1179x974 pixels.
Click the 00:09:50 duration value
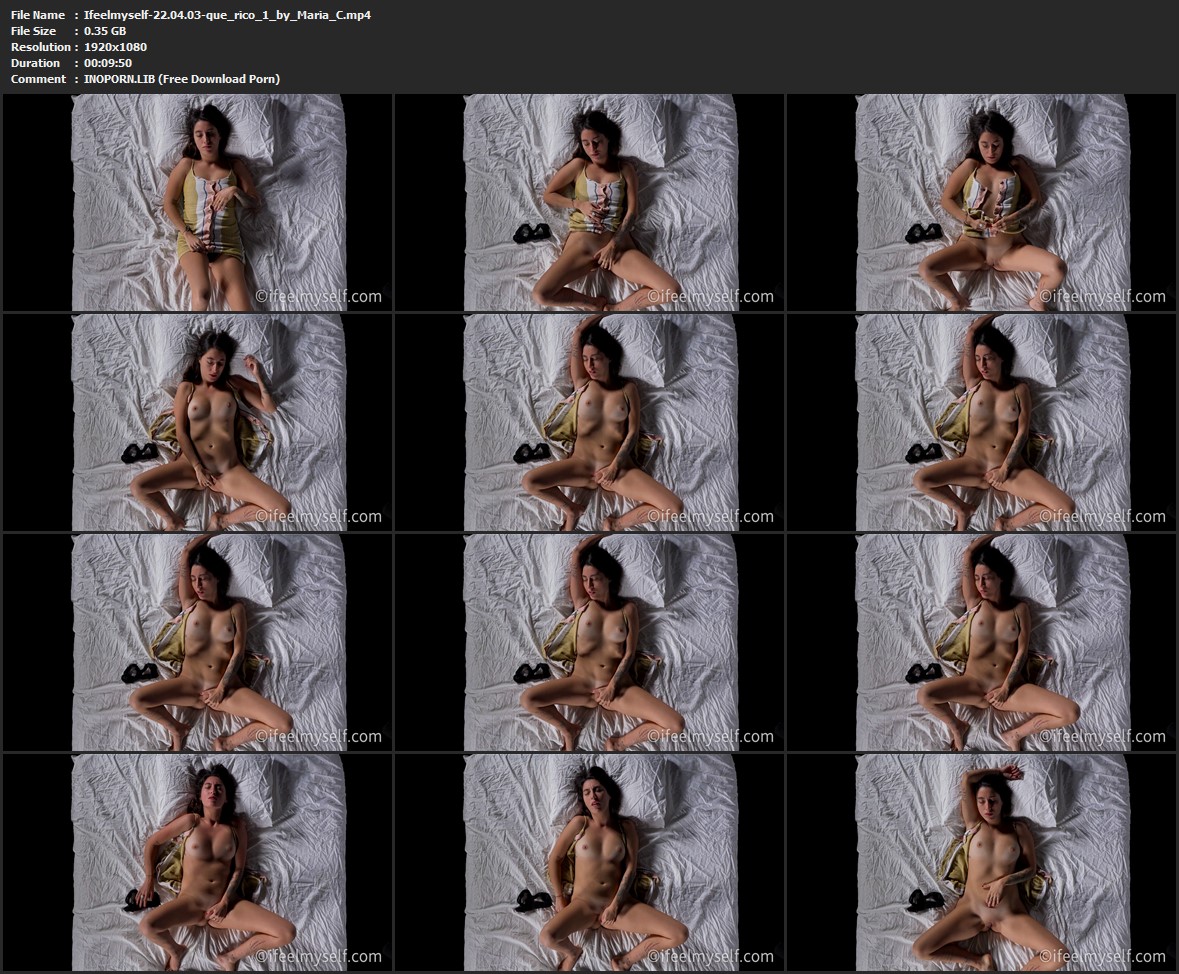coord(107,63)
